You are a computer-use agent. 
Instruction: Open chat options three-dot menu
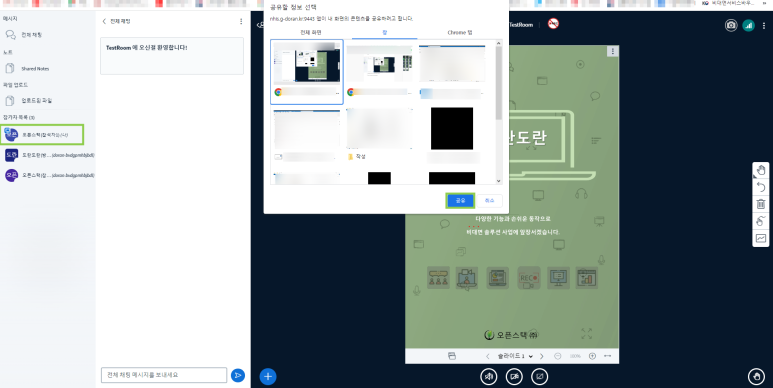pos(241,21)
